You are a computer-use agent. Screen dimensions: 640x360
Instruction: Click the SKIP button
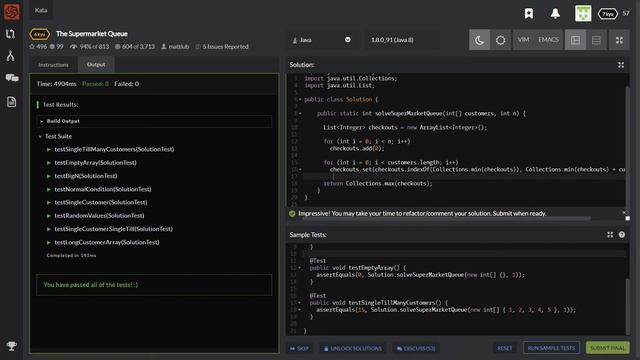pos(299,348)
